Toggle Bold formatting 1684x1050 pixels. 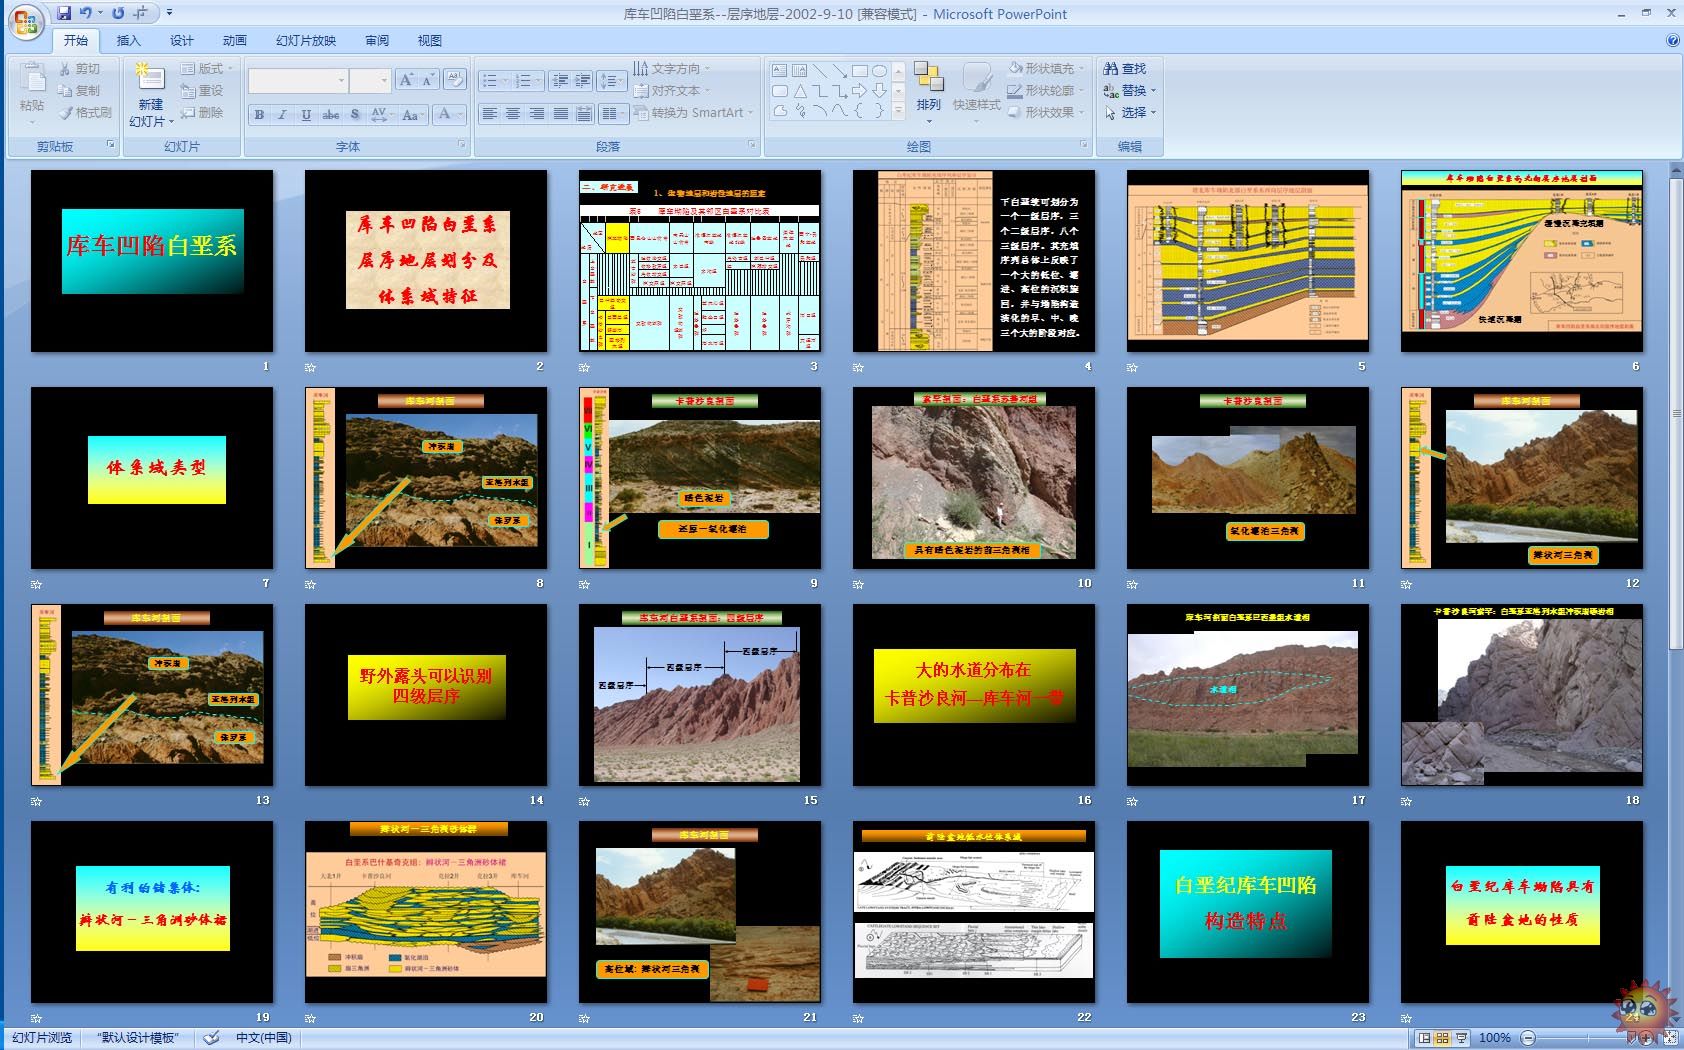pos(259,115)
